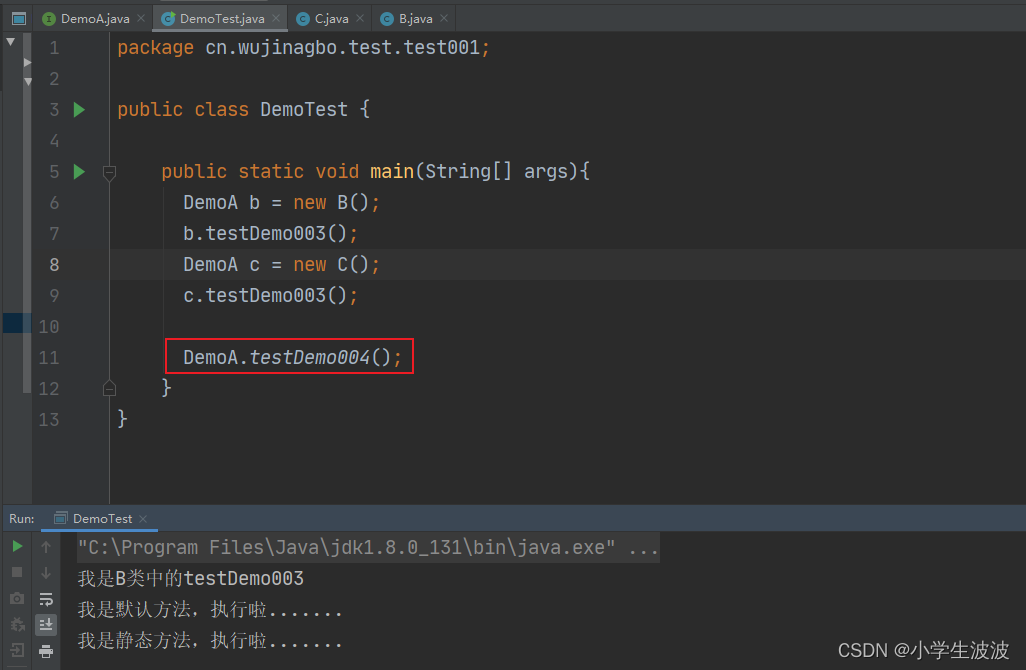Click console output '我是默认方法，执行啦'
This screenshot has width=1026, height=670.
click(209, 610)
